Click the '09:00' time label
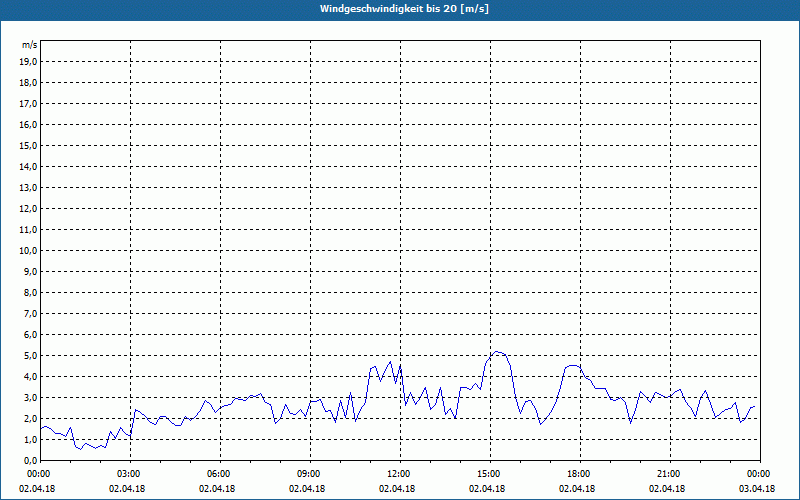The width and height of the screenshot is (800, 500). (311, 474)
